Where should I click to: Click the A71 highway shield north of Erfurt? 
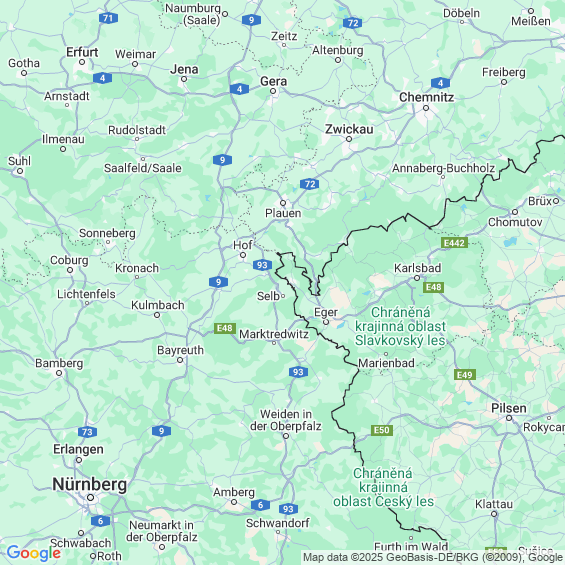(108, 18)
